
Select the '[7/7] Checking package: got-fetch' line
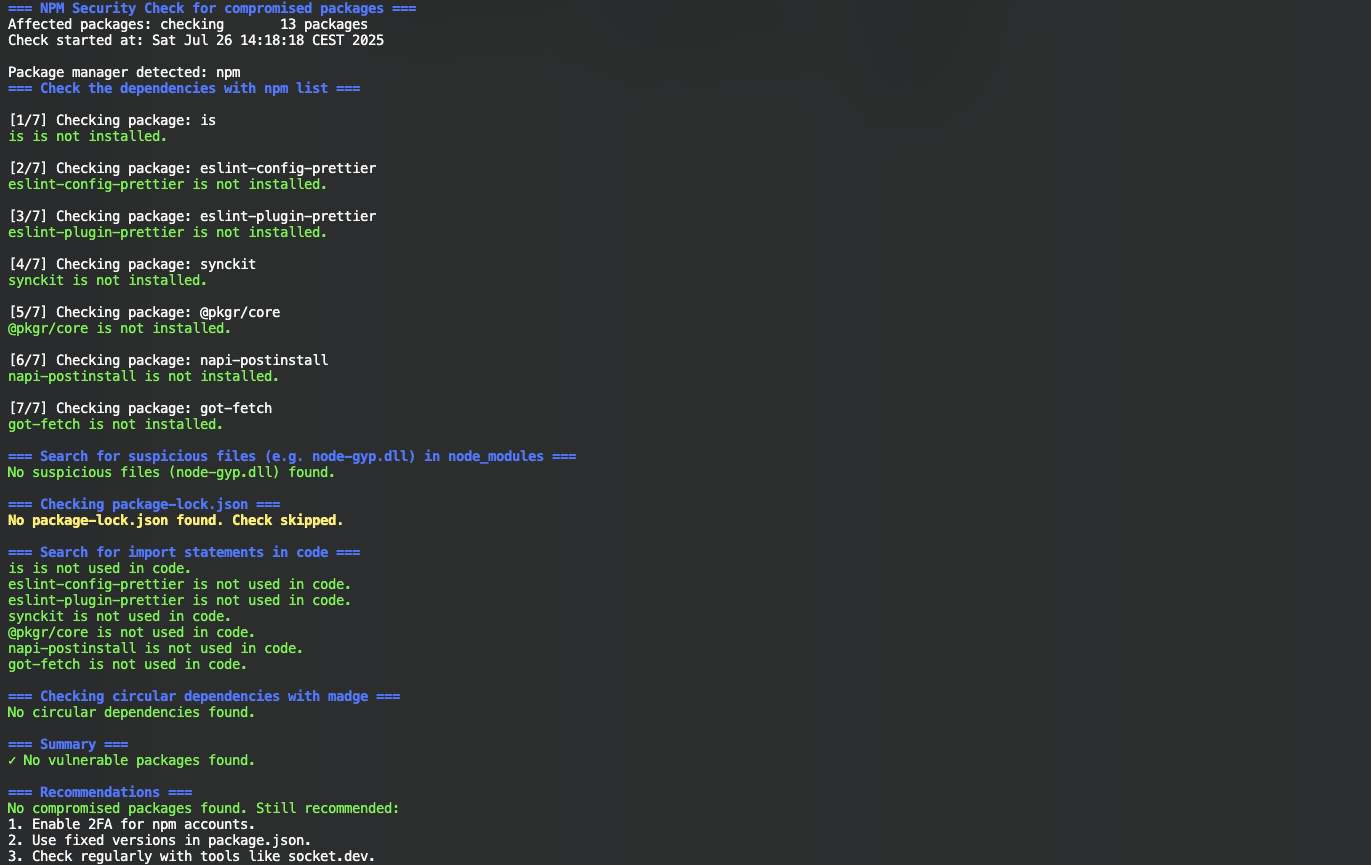click(140, 408)
